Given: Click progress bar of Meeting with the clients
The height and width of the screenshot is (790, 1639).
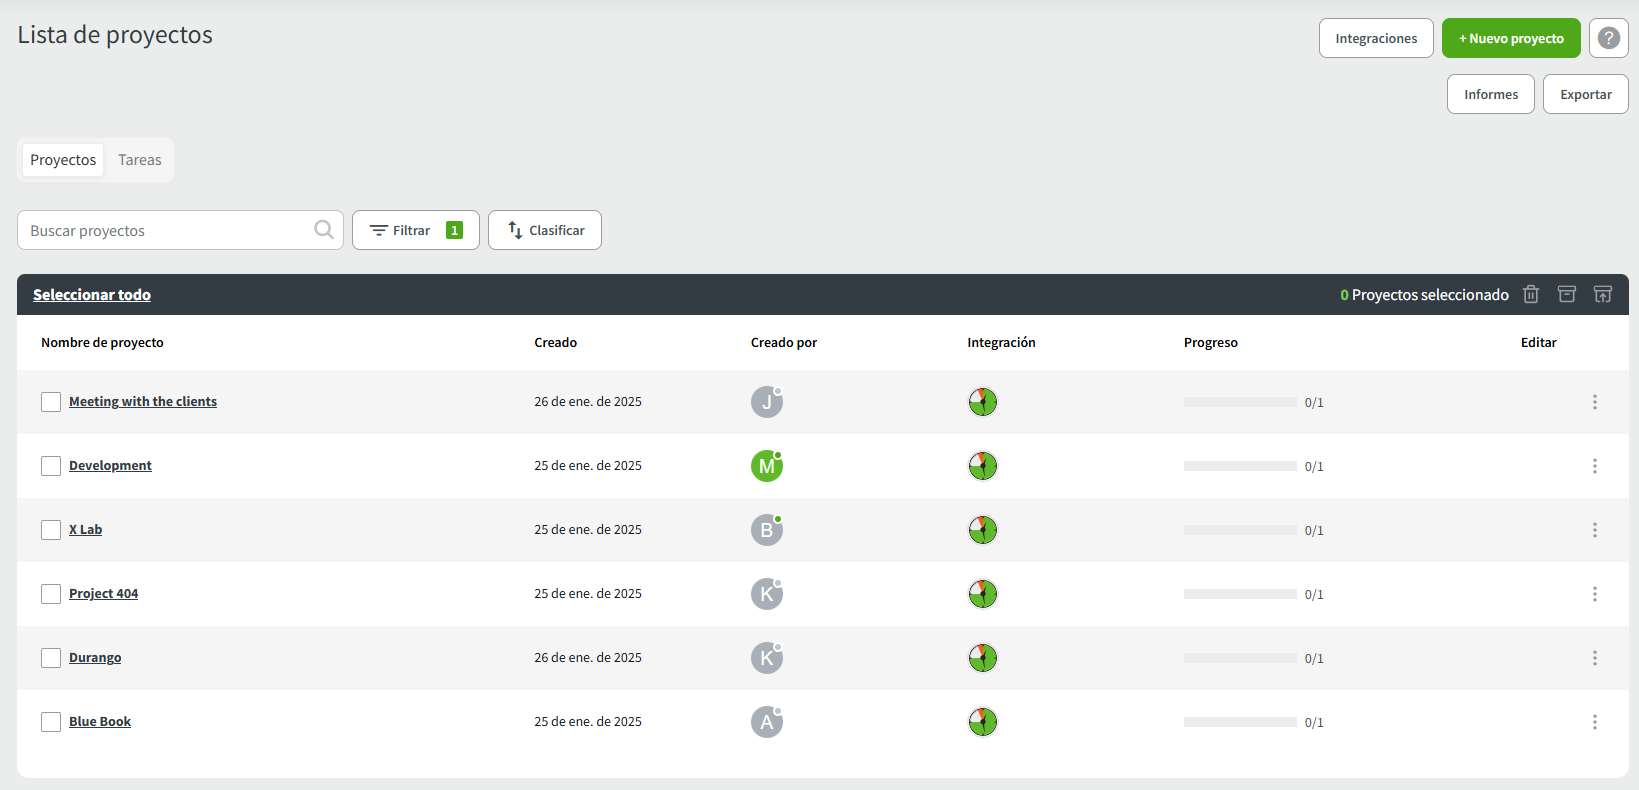Looking at the screenshot, I should pyautogui.click(x=1239, y=402).
